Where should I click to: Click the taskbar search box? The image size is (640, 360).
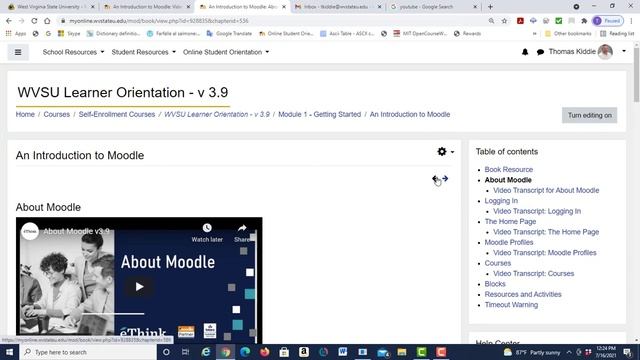pos(88,352)
